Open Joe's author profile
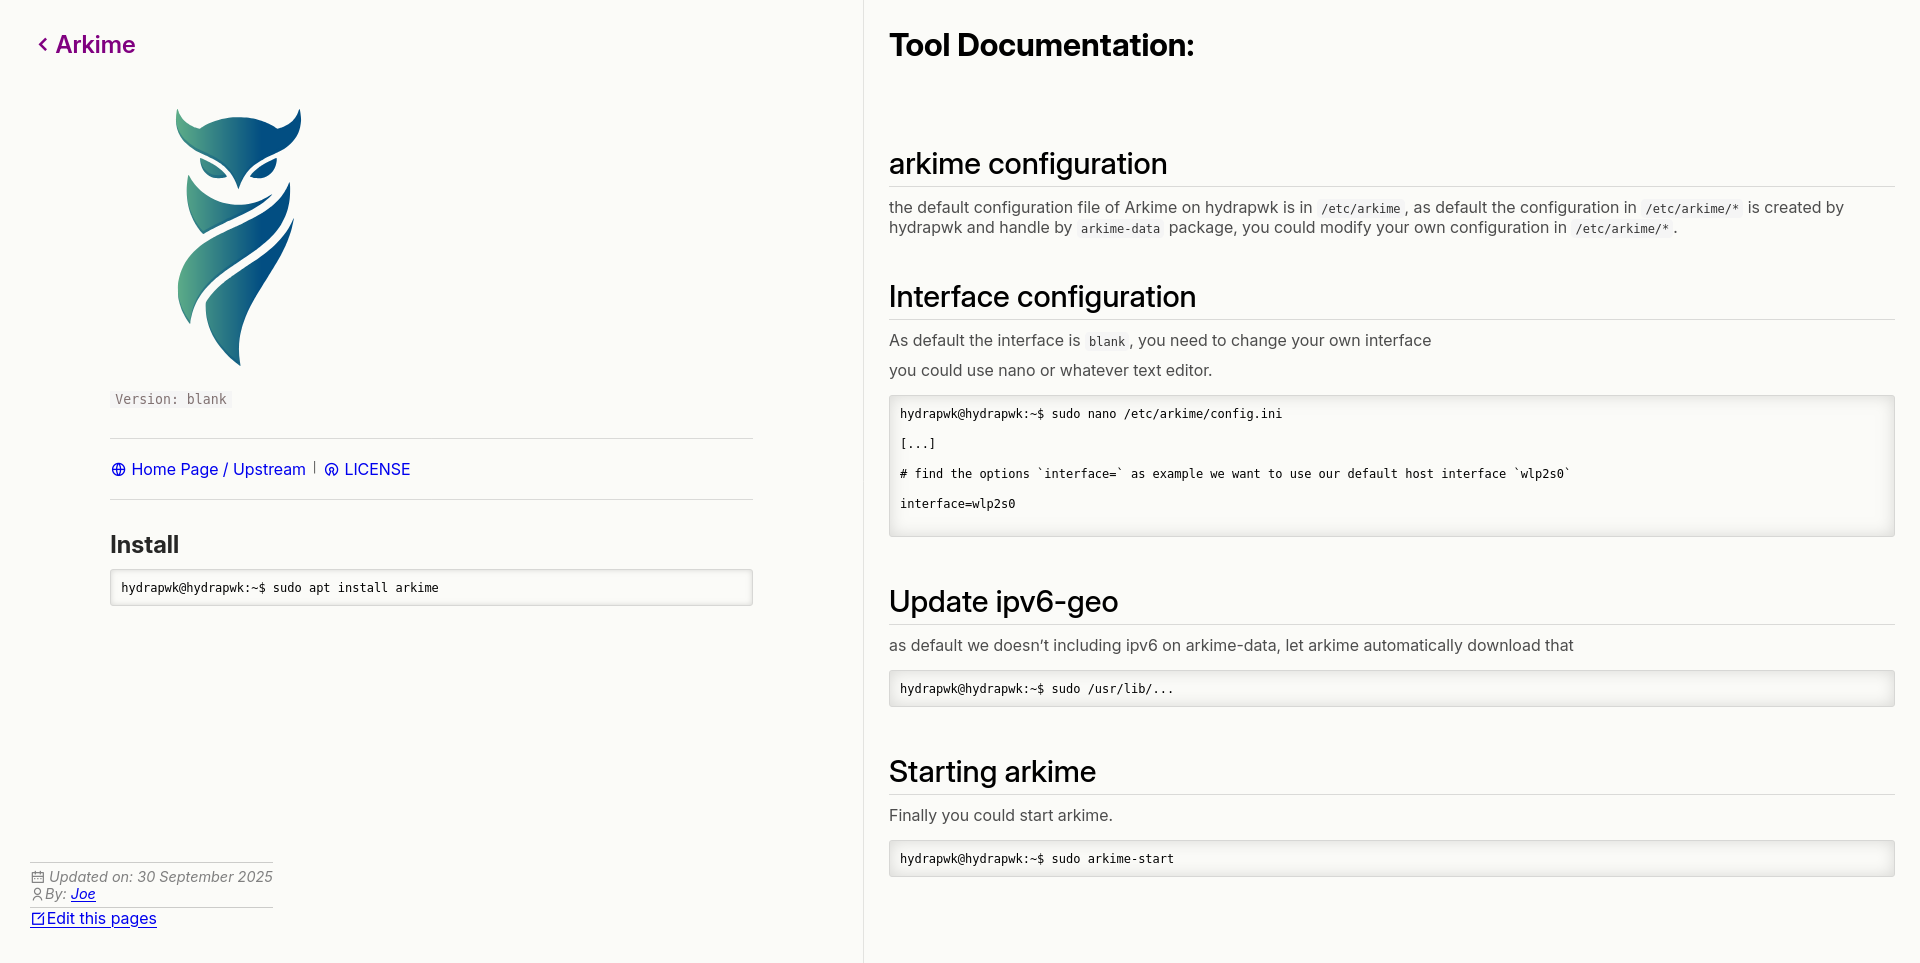This screenshot has height=963, width=1920. tap(83, 894)
